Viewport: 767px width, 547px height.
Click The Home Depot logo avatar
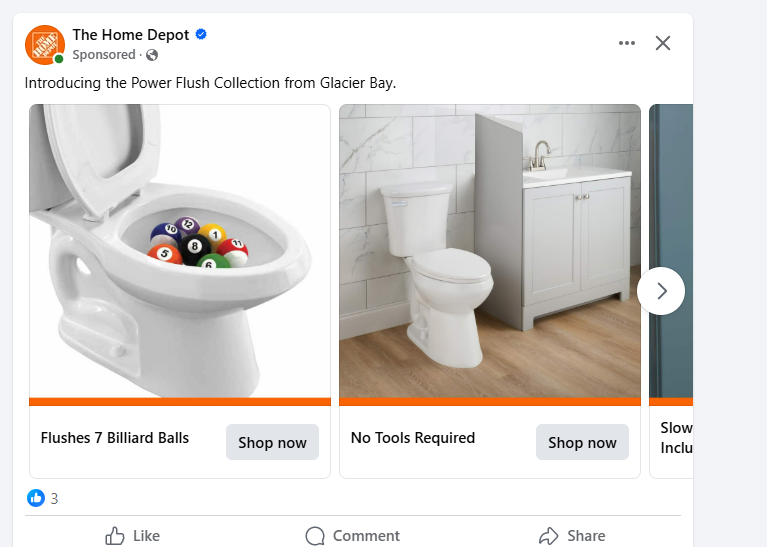click(x=44, y=44)
